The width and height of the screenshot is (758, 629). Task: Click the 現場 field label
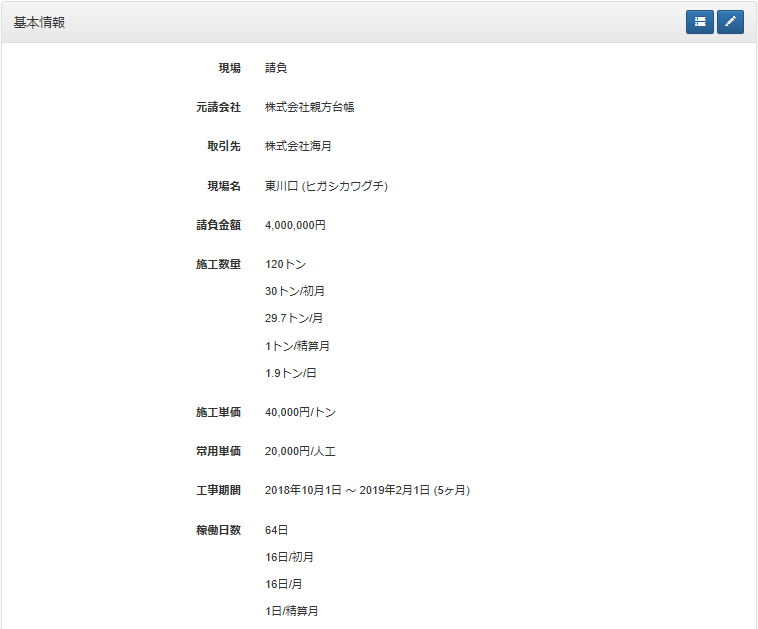(229, 68)
